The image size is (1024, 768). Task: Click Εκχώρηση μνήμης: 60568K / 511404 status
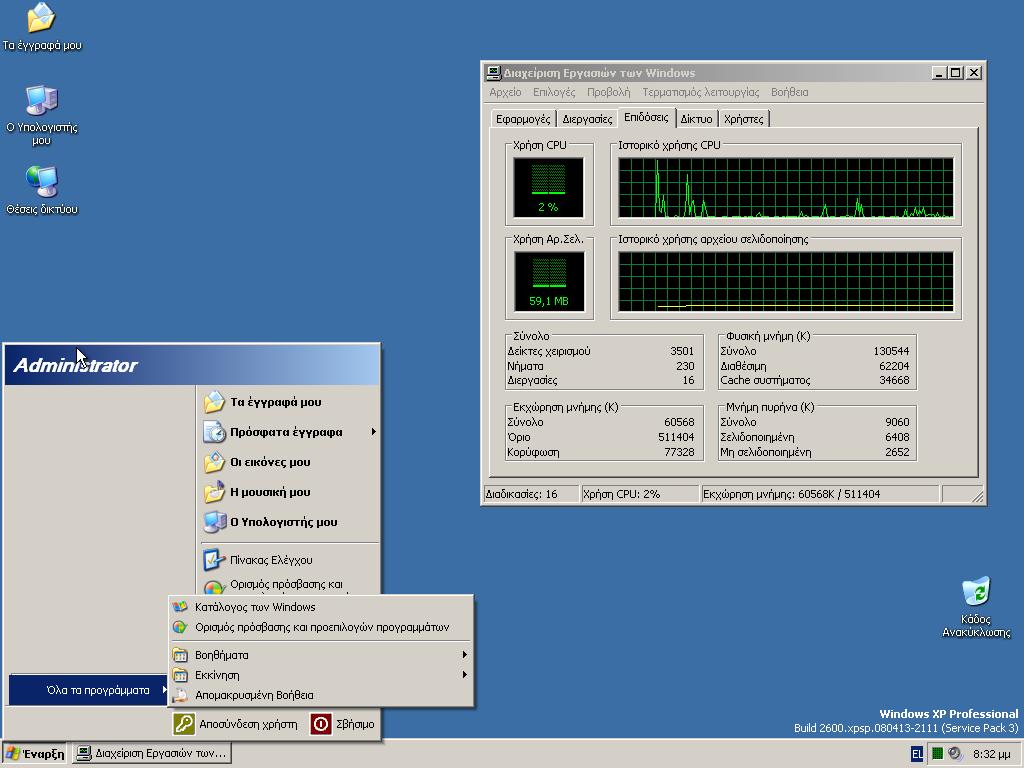(820, 494)
